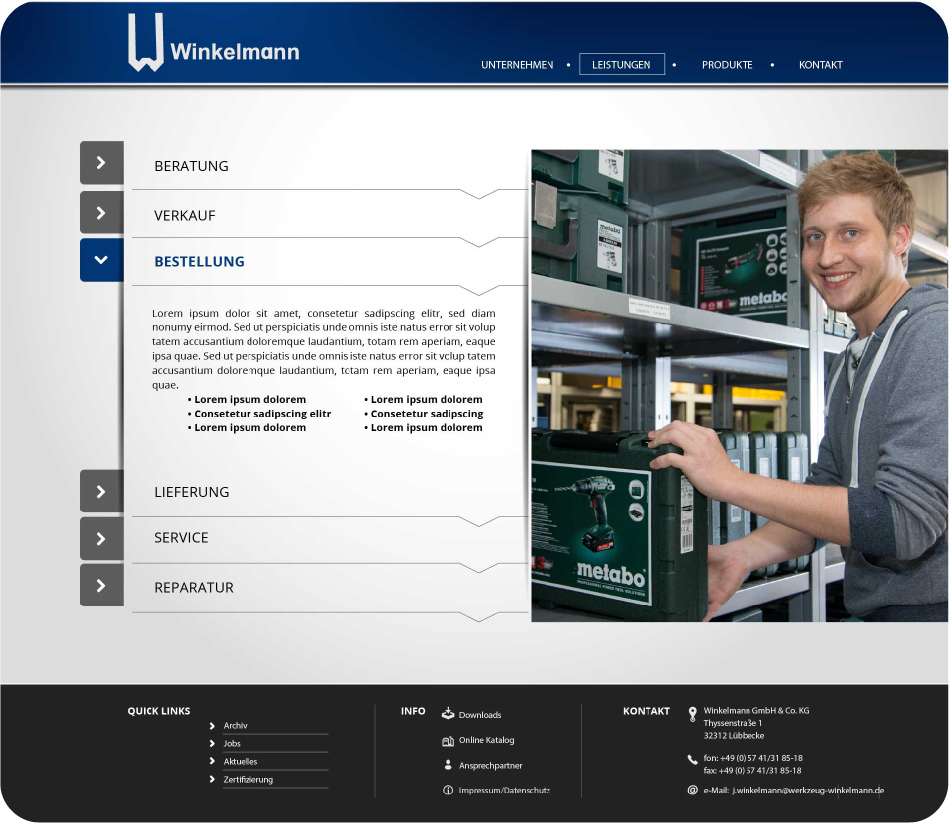Go to Kontakt in the navigation bar
This screenshot has height=823, width=949.
coord(820,65)
